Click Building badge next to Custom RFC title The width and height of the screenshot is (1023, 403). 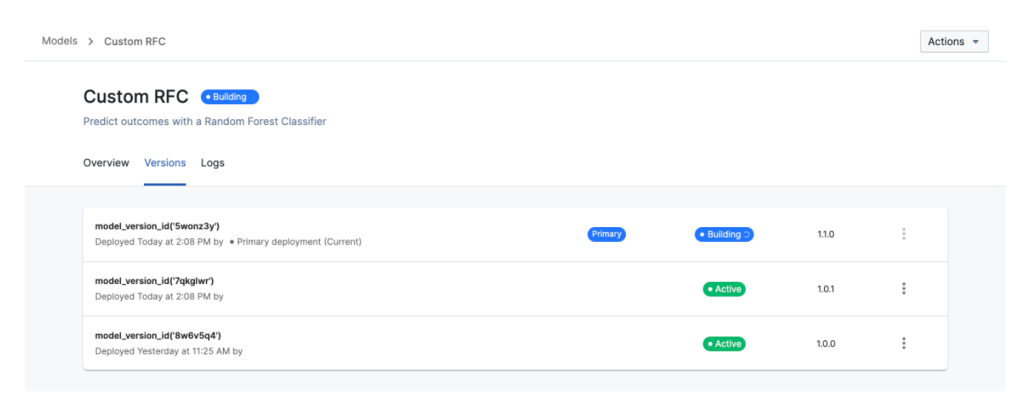tap(229, 97)
